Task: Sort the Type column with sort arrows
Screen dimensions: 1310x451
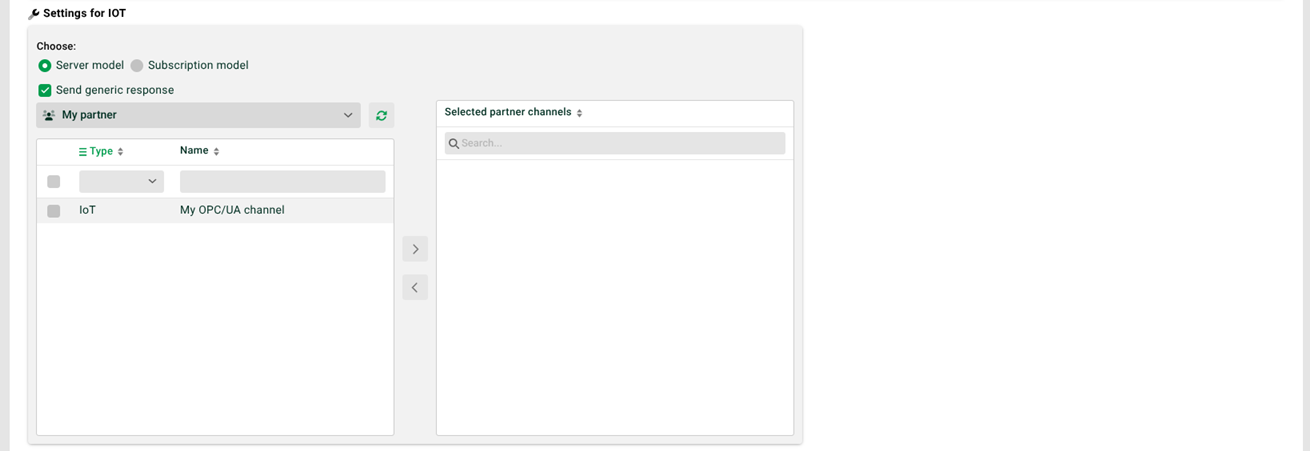Action: pyautogui.click(x=120, y=152)
